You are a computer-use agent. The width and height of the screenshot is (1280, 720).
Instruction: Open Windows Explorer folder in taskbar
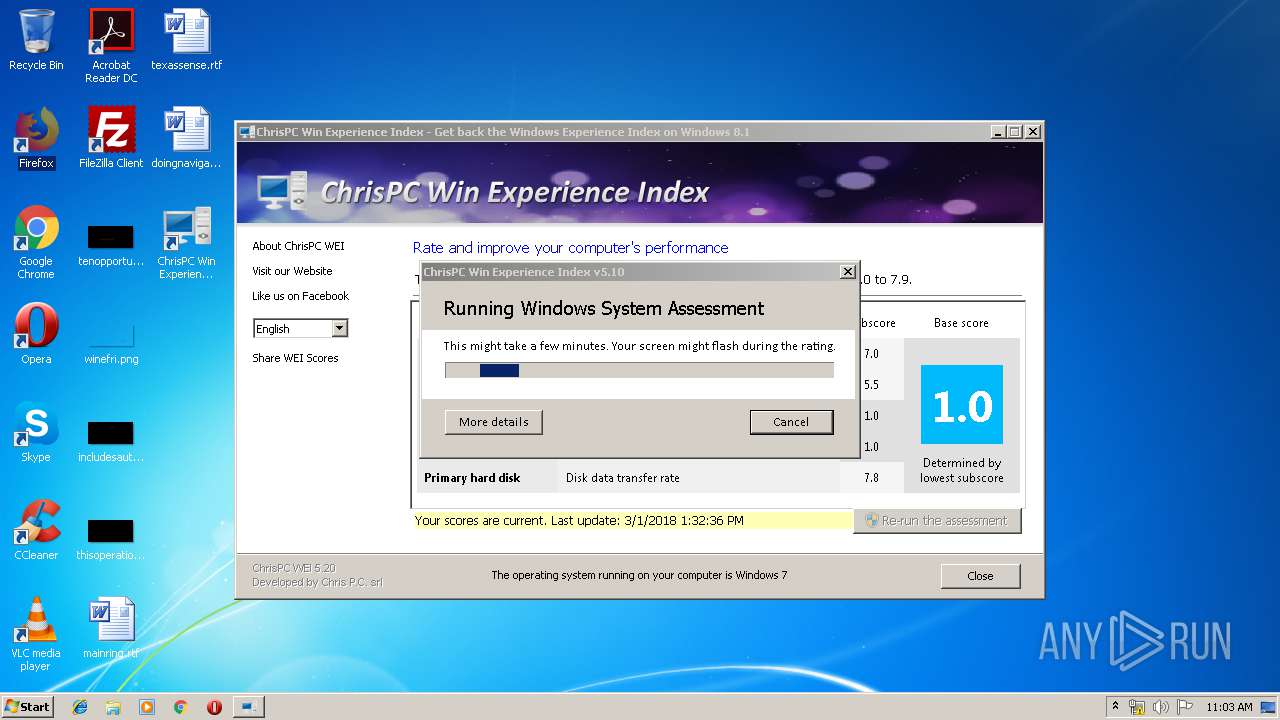click(x=113, y=707)
